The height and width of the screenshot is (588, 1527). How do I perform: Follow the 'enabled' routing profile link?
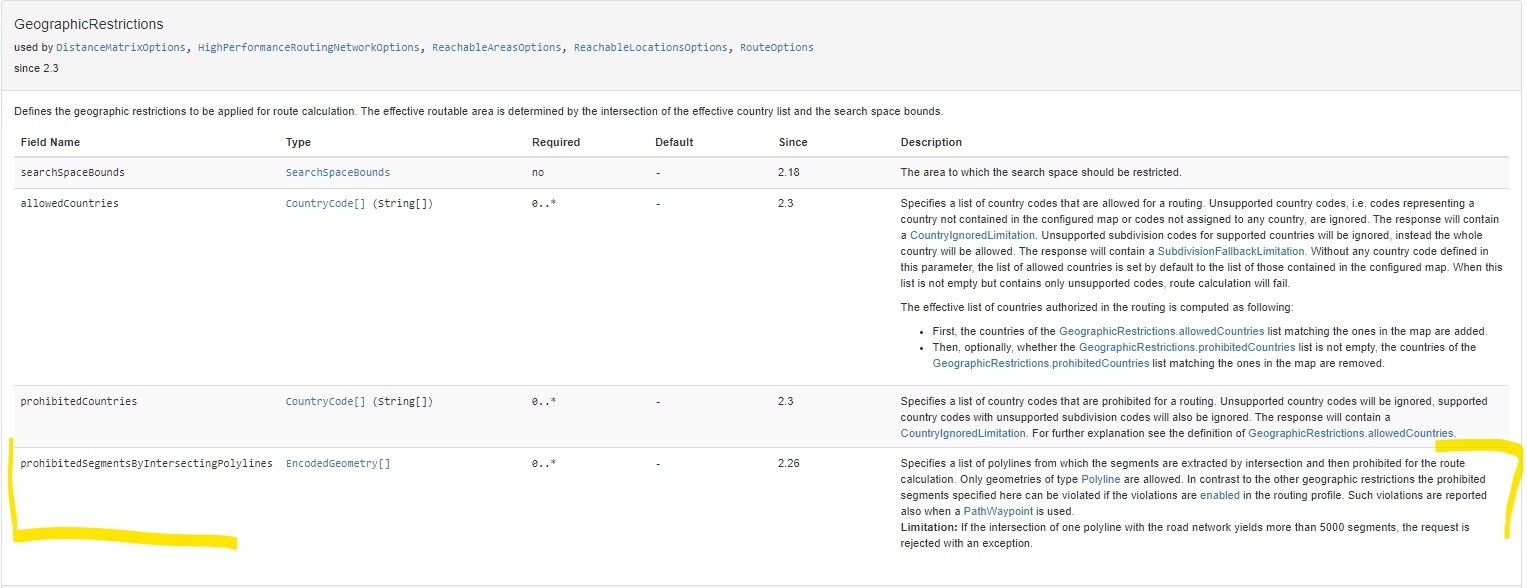pyautogui.click(x=1219, y=496)
